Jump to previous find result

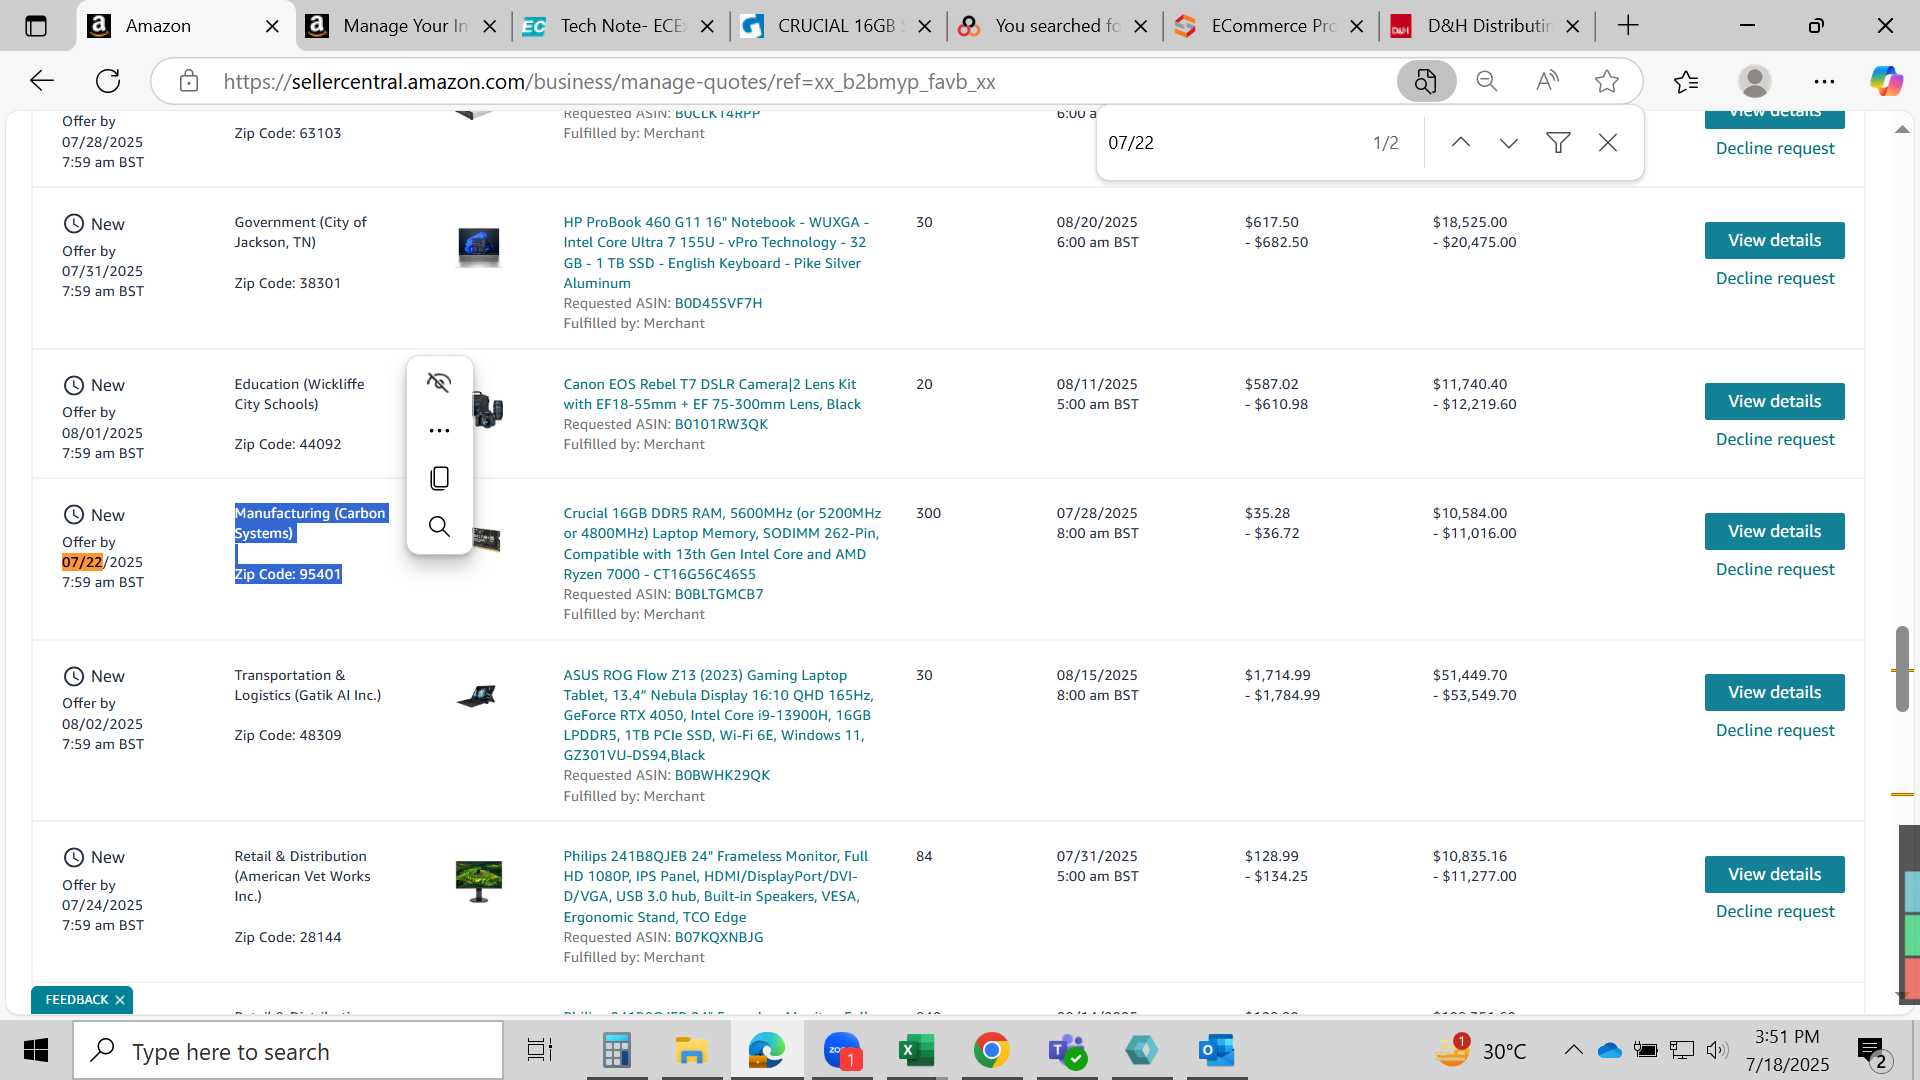[x=1460, y=143]
